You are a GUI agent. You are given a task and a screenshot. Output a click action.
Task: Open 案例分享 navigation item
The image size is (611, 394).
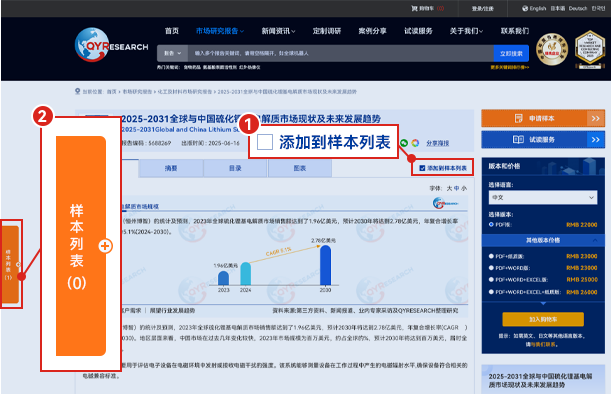pyautogui.click(x=373, y=31)
